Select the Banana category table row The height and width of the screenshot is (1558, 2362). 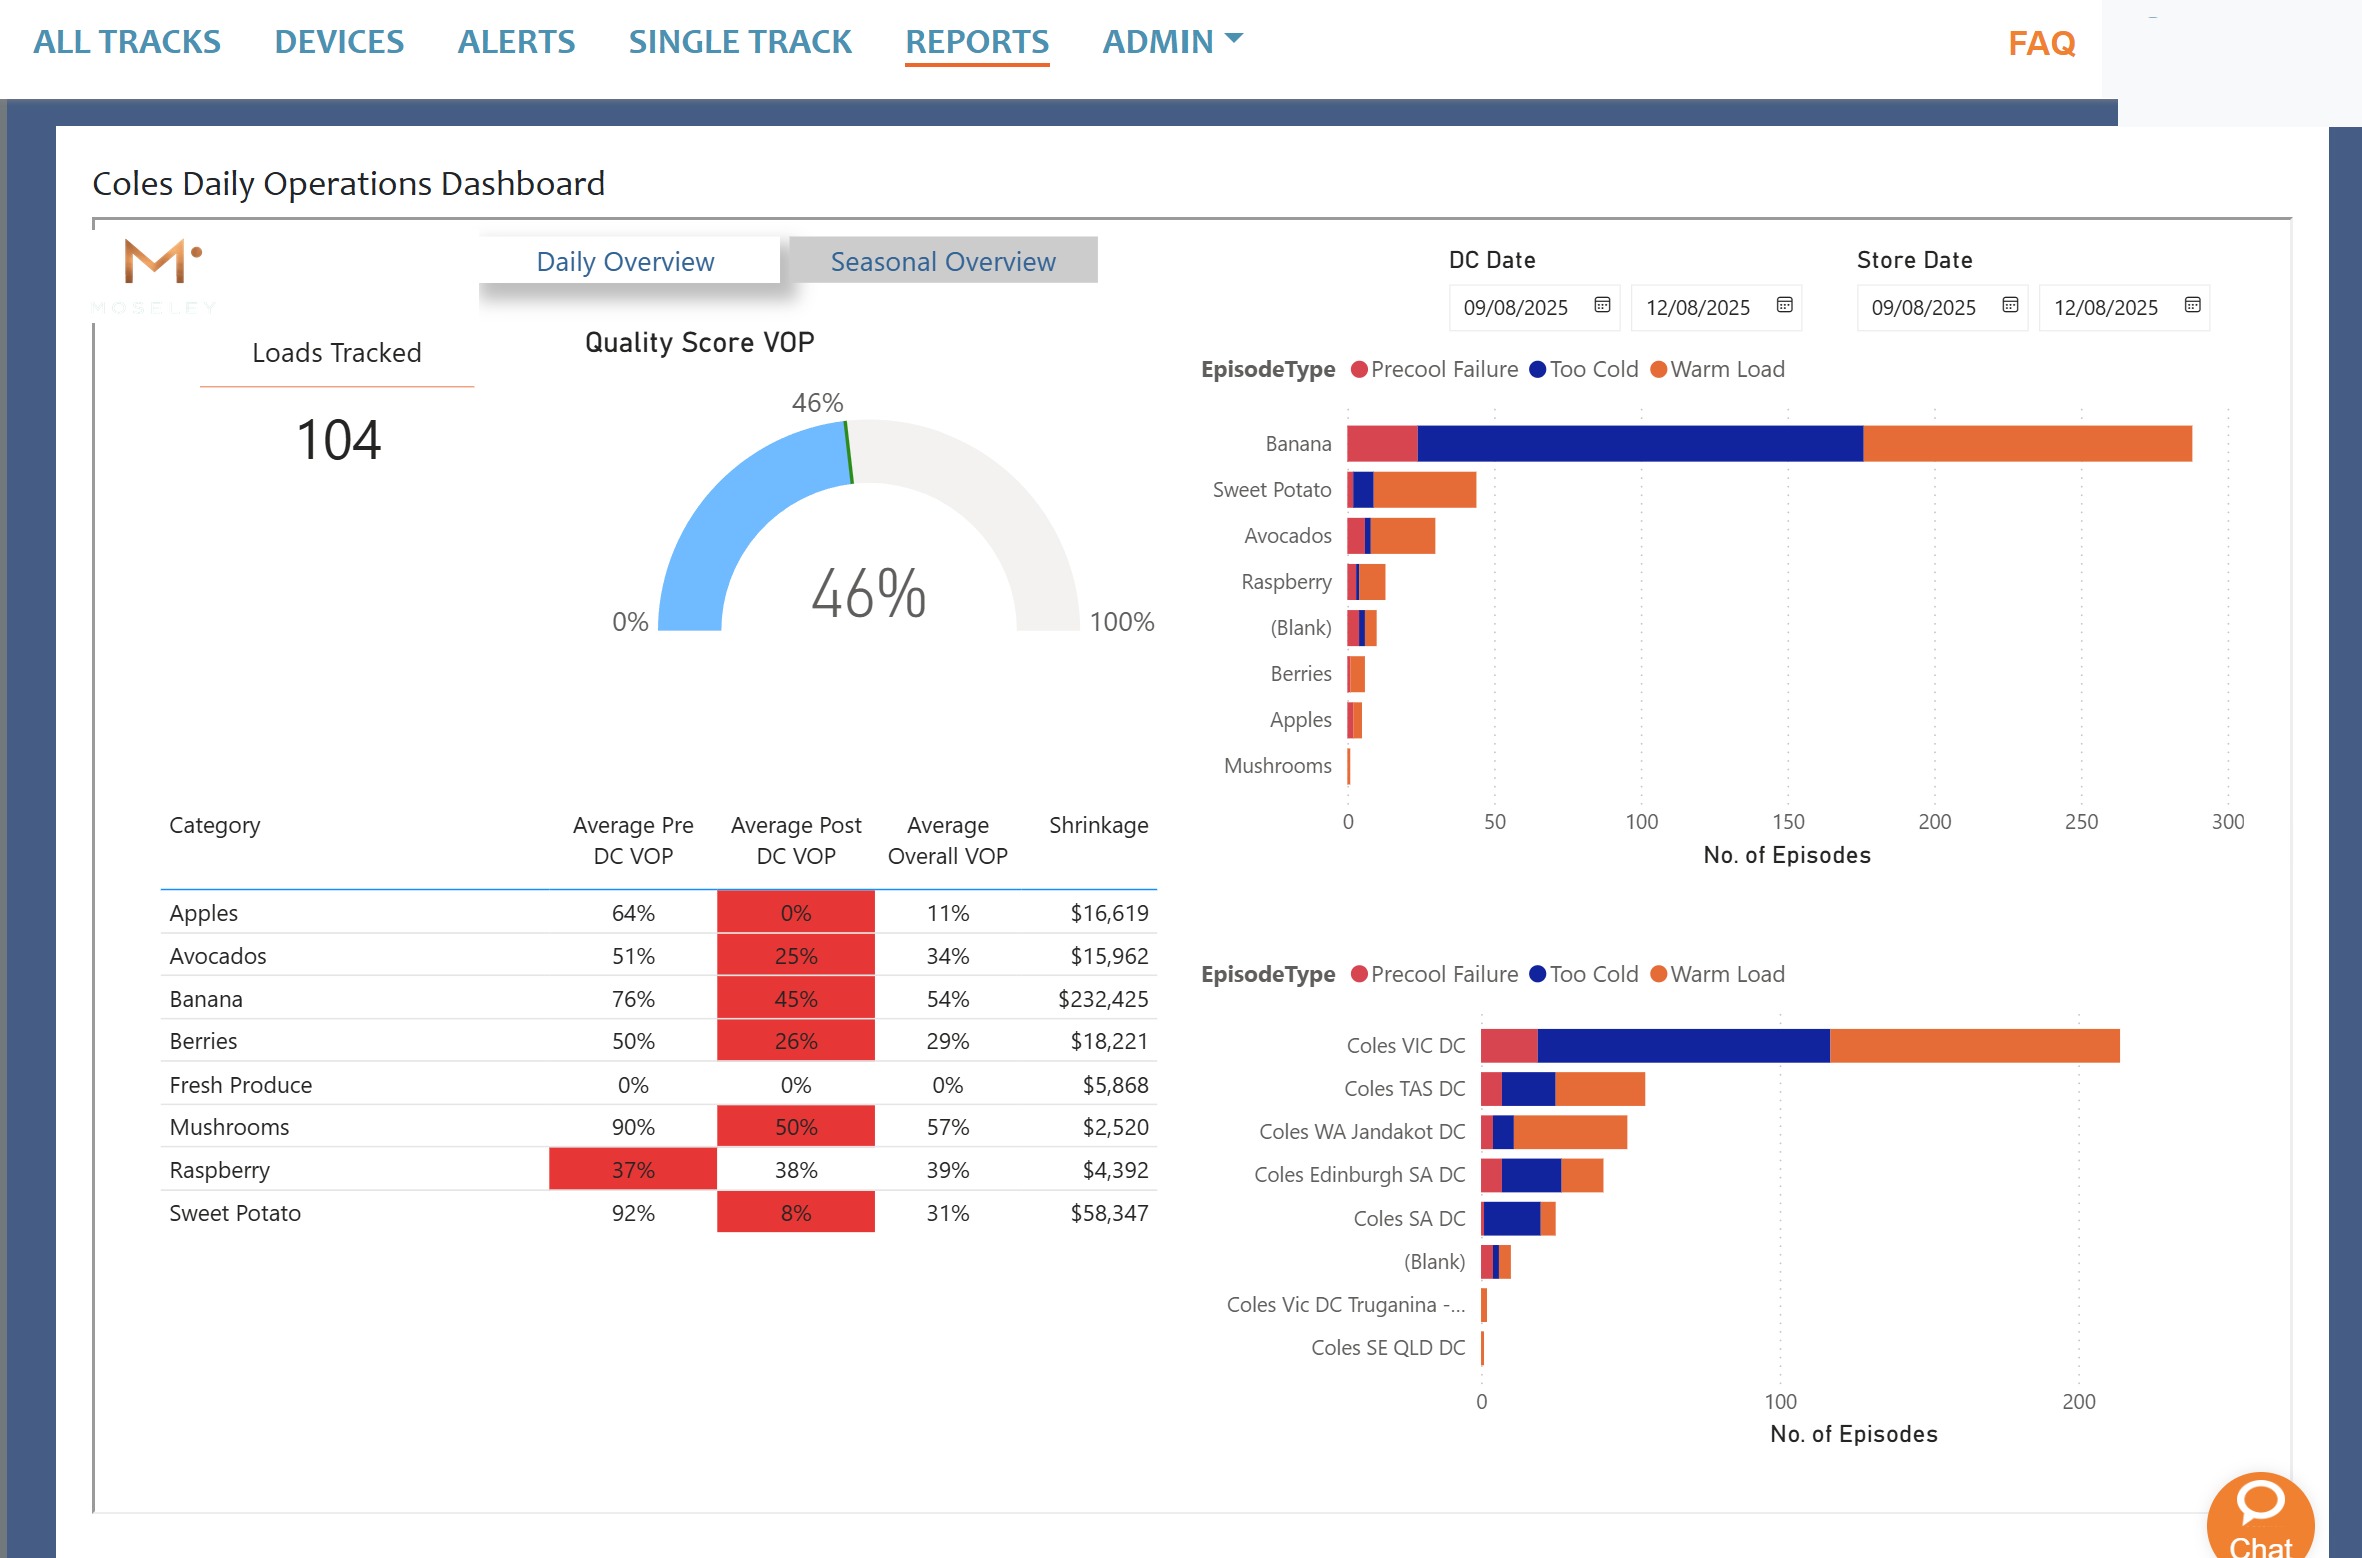tap(658, 998)
